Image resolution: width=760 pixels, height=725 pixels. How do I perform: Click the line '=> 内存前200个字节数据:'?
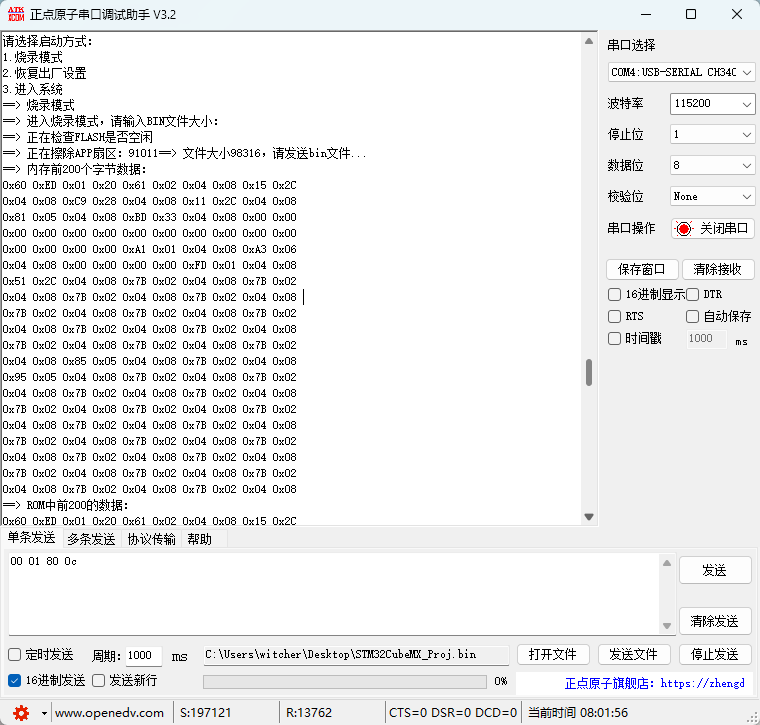(x=74, y=169)
